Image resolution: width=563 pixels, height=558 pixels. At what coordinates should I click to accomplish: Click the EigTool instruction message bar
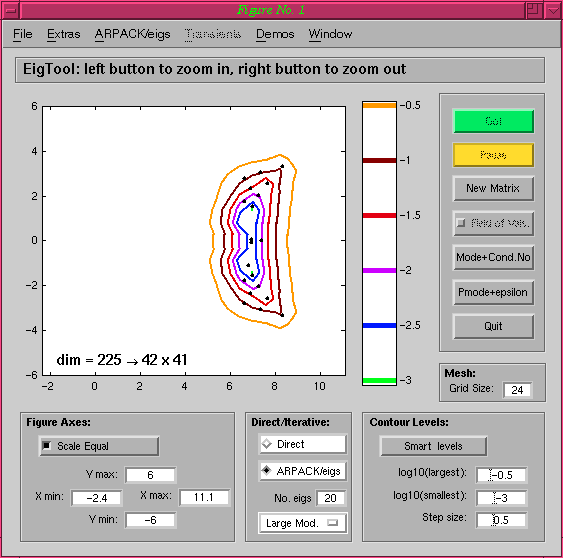pyautogui.click(x=280, y=70)
